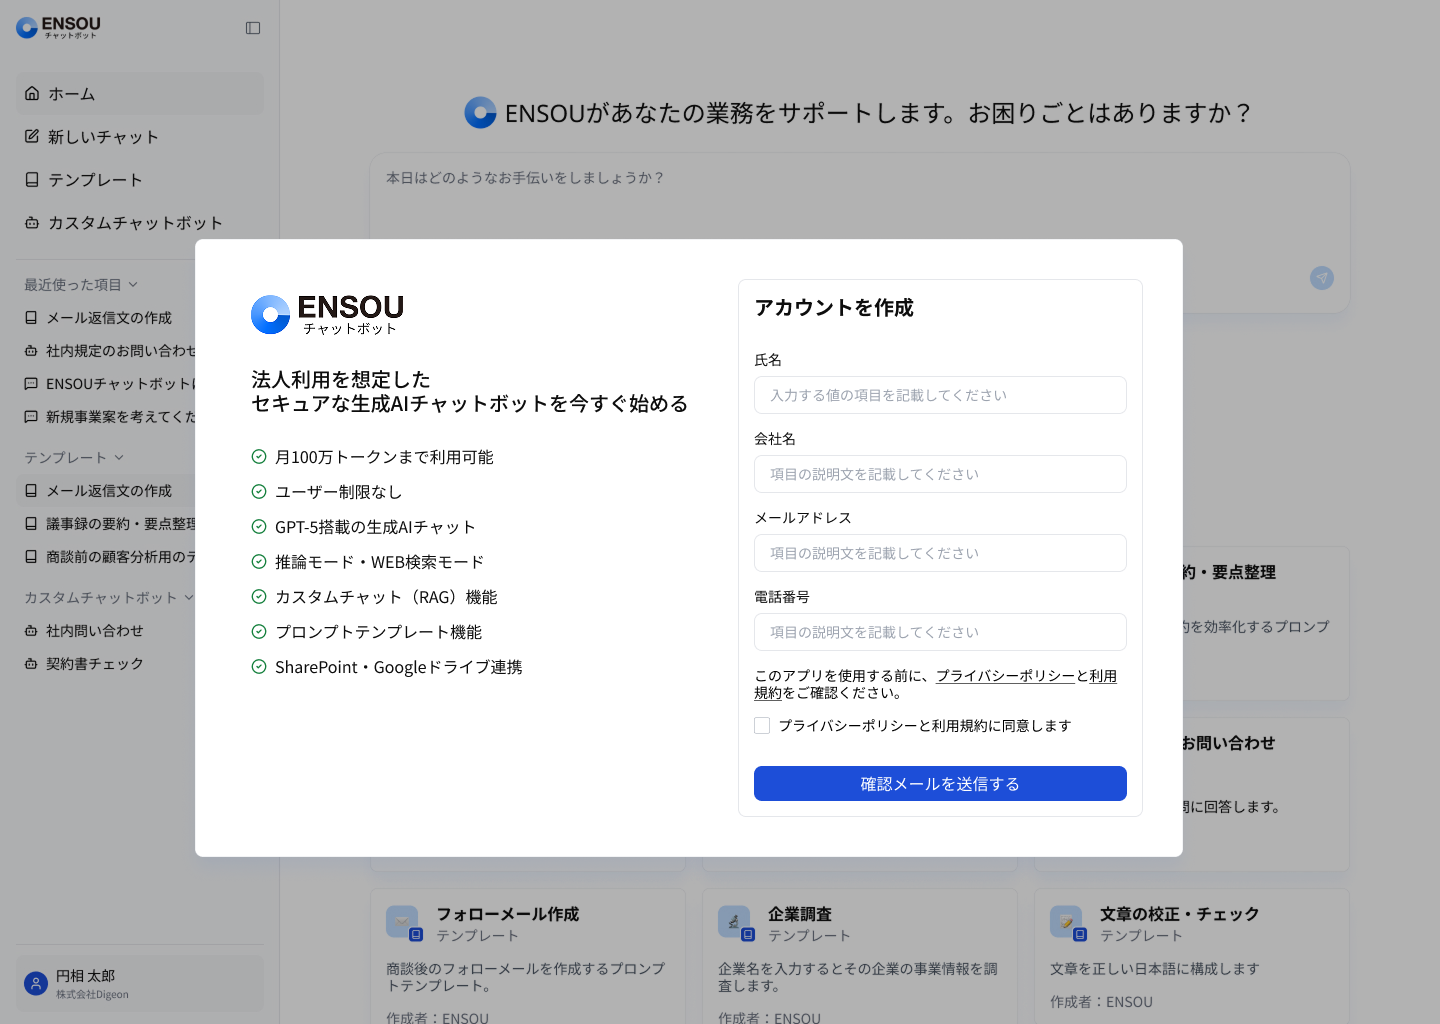
Task: Click the 確認メールを送信する button
Action: pyautogui.click(x=940, y=783)
